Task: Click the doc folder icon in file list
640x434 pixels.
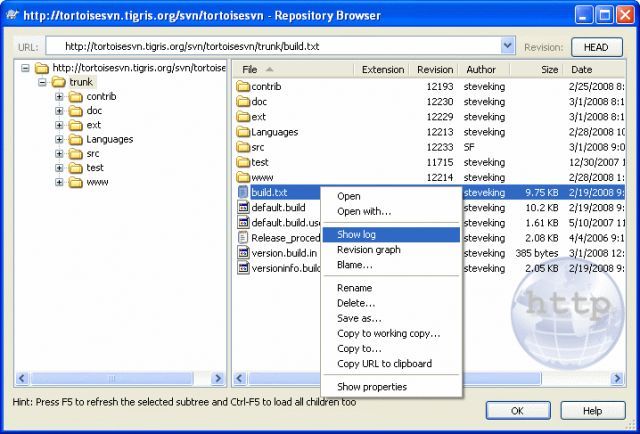Action: coord(243,102)
